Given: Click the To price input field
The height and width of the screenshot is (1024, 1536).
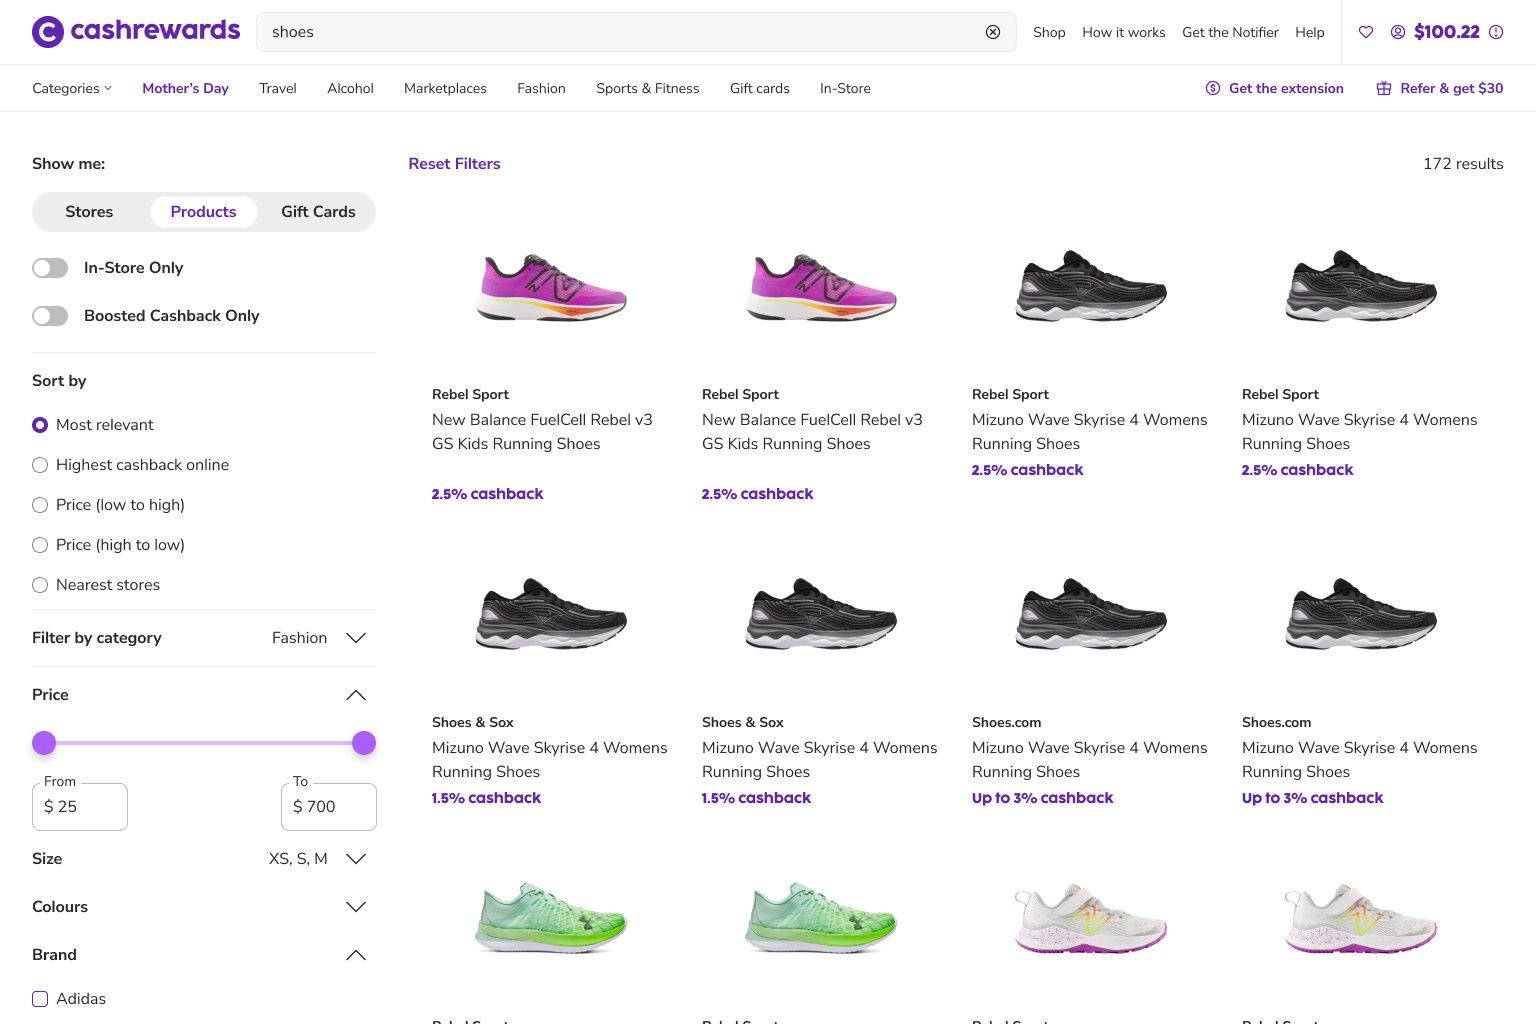Looking at the screenshot, I should (x=328, y=807).
